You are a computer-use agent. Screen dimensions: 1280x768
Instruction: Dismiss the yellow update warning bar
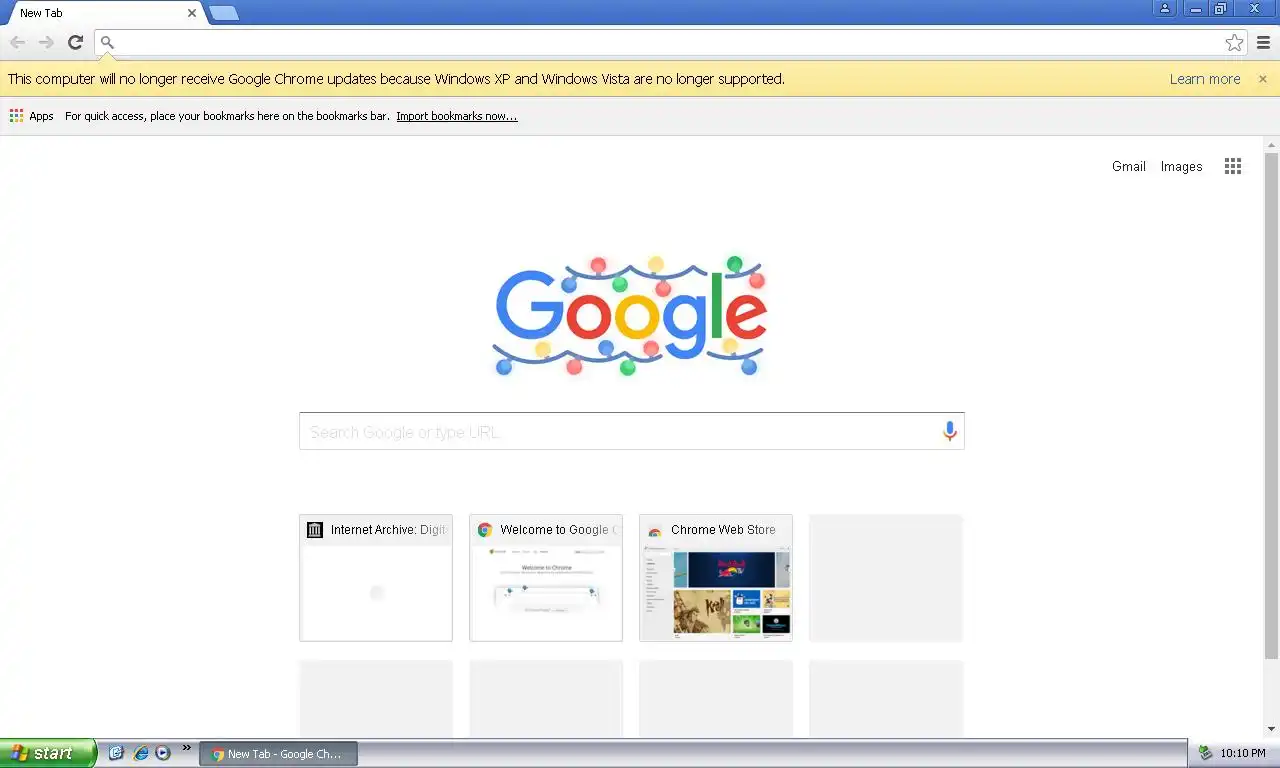pyautogui.click(x=1263, y=79)
